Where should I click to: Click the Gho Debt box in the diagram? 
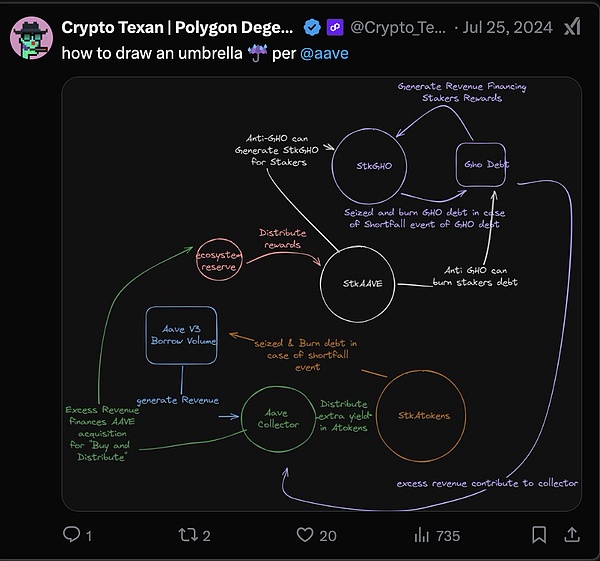483,163
